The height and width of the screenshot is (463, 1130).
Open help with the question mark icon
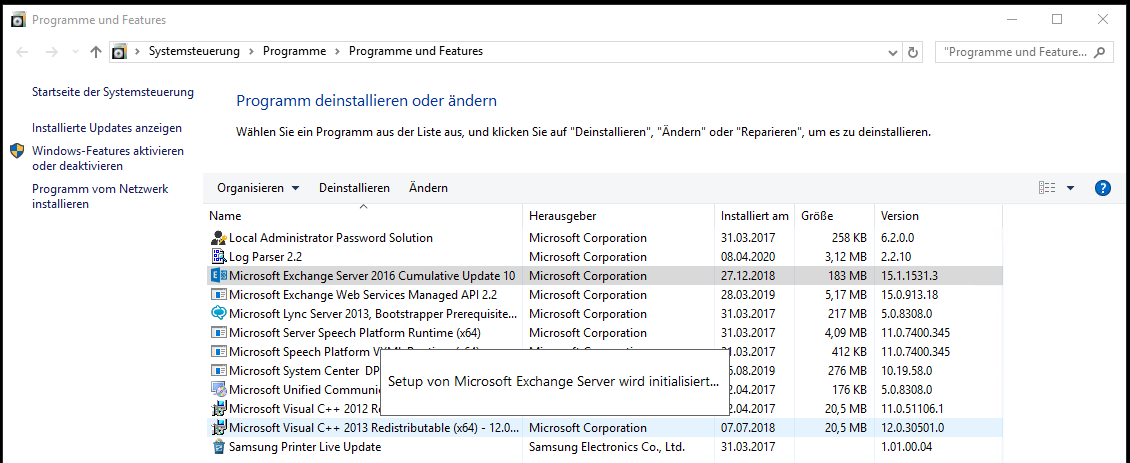(1103, 188)
